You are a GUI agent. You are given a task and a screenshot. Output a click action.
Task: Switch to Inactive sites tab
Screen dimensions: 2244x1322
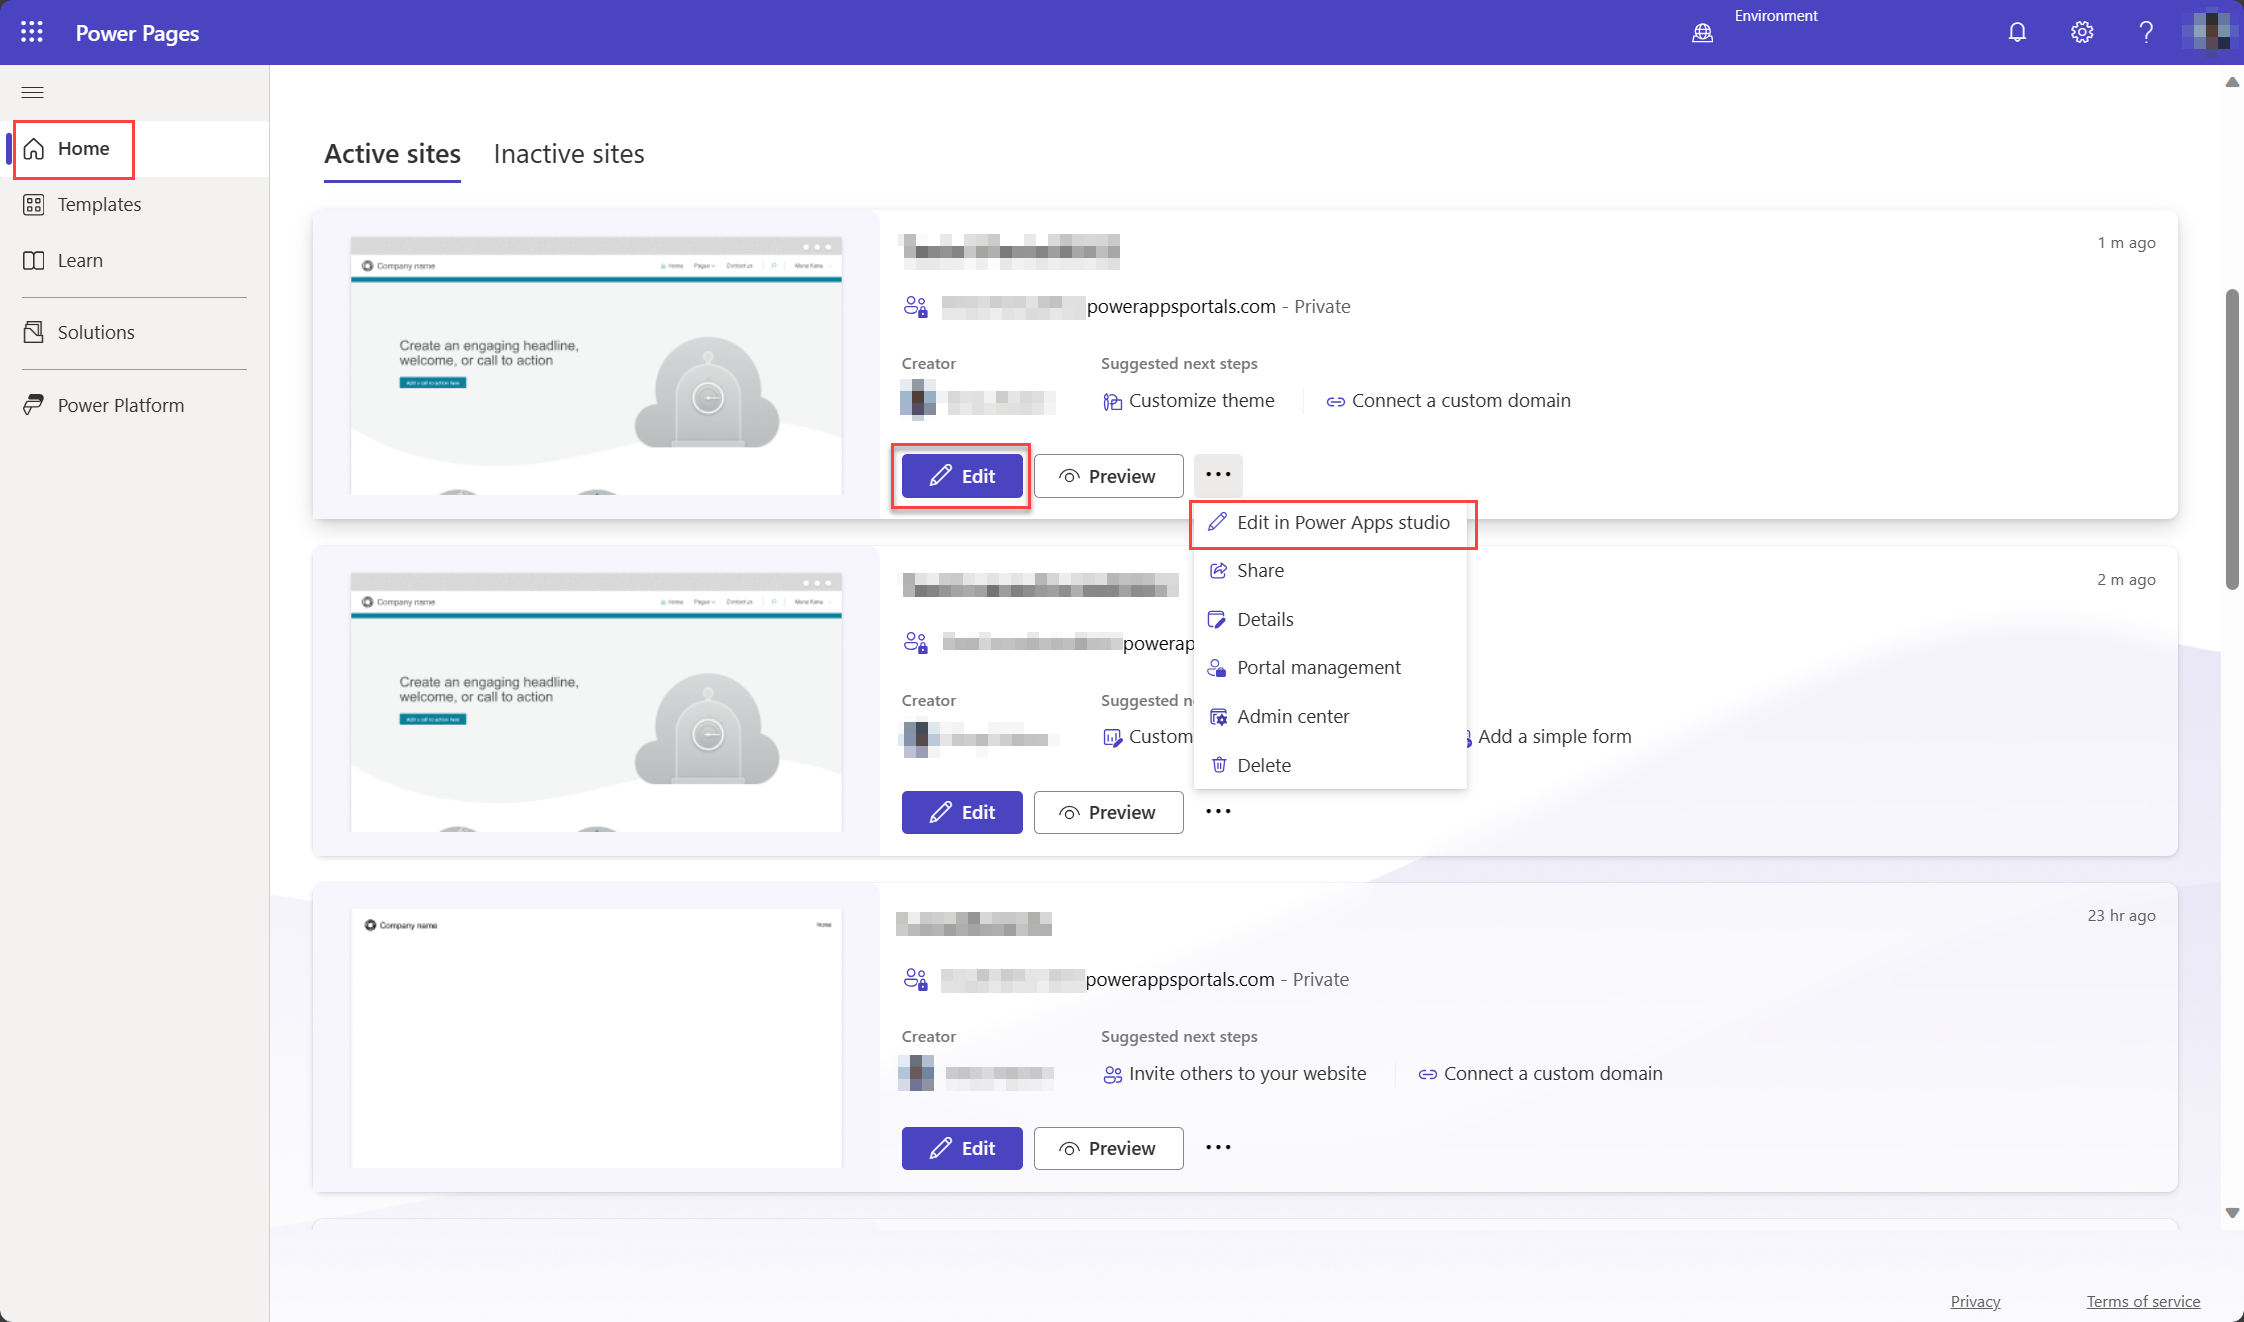click(568, 153)
